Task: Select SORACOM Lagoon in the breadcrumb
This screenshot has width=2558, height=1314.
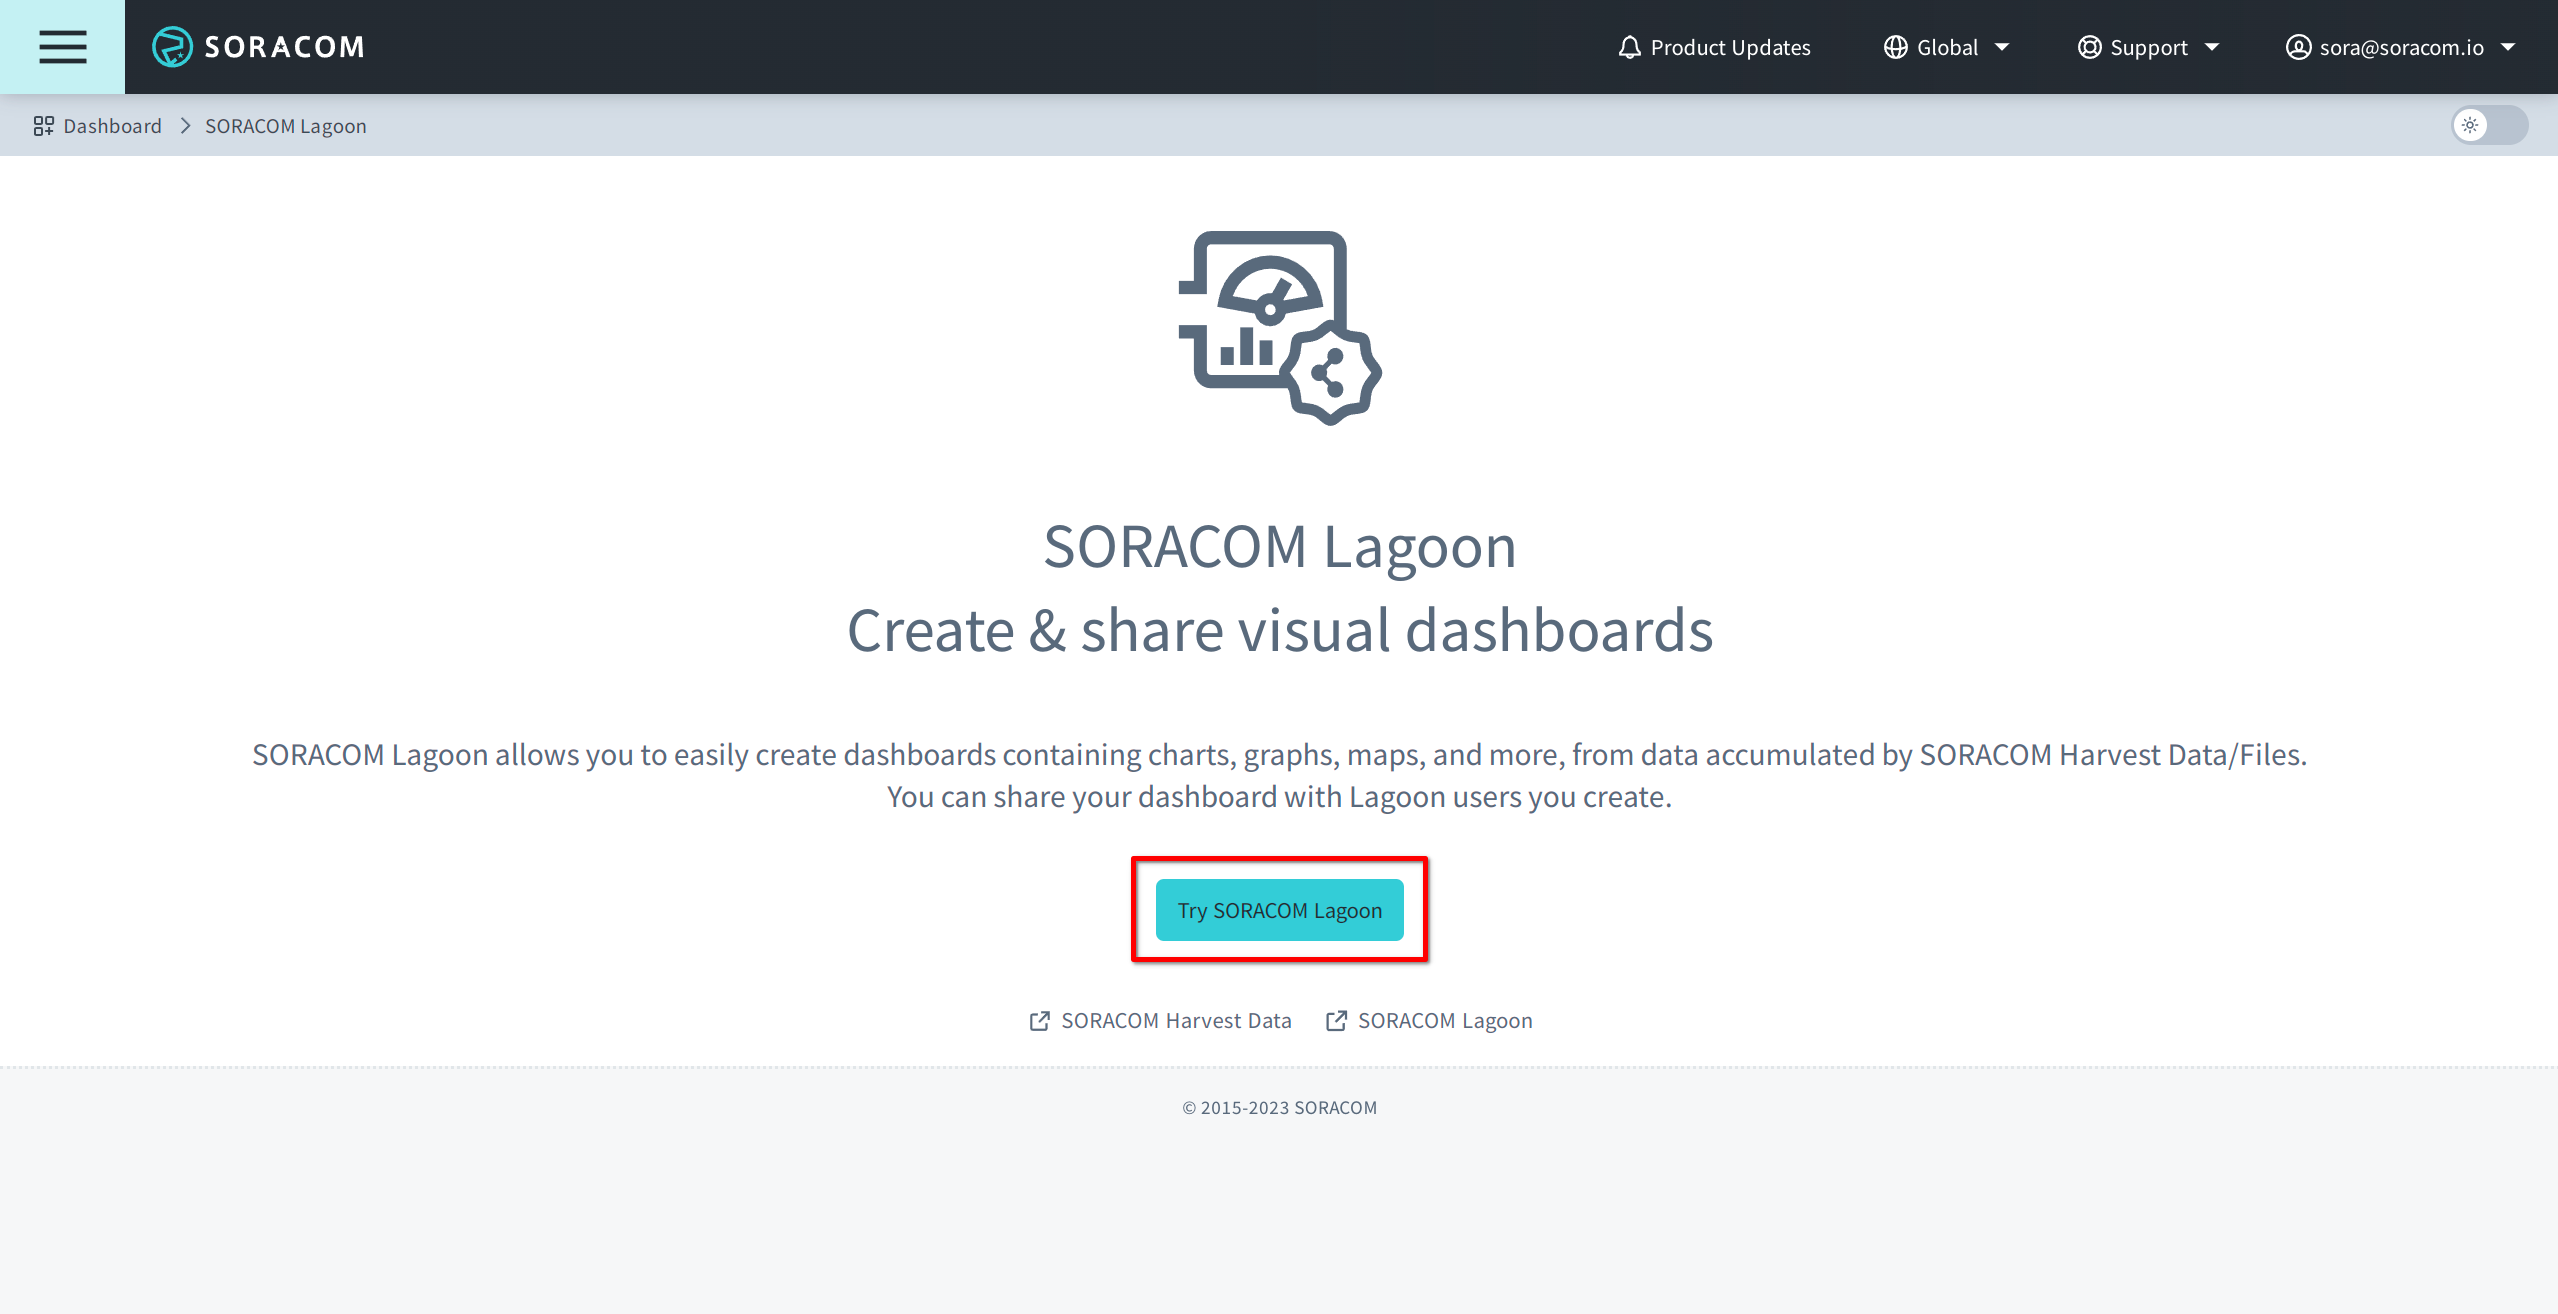Action: click(x=285, y=125)
